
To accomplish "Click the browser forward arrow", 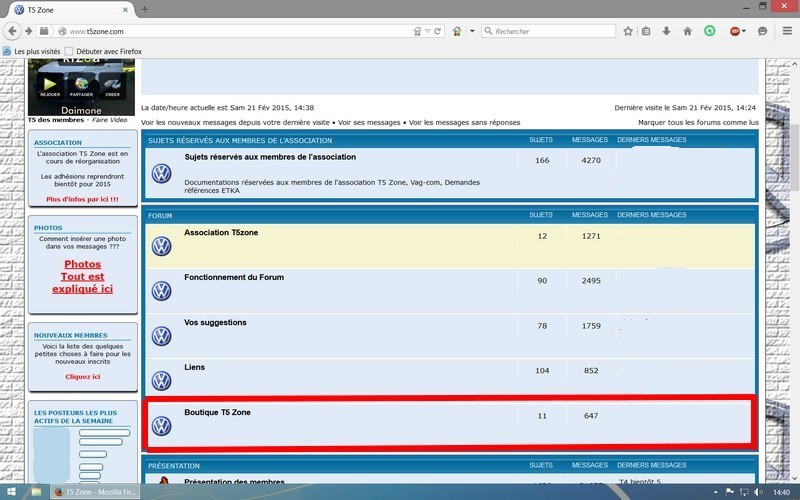I will tap(29, 31).
